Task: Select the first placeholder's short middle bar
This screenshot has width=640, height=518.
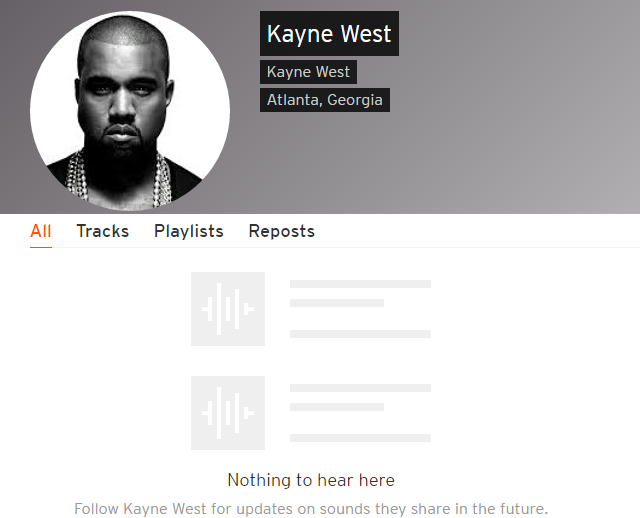Action: tap(337, 303)
